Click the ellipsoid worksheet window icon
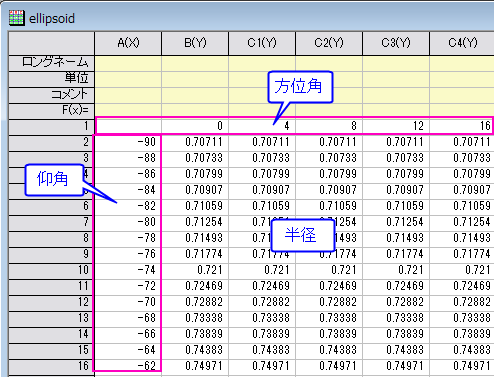Viewport: 494px width, 377px height. point(16,18)
